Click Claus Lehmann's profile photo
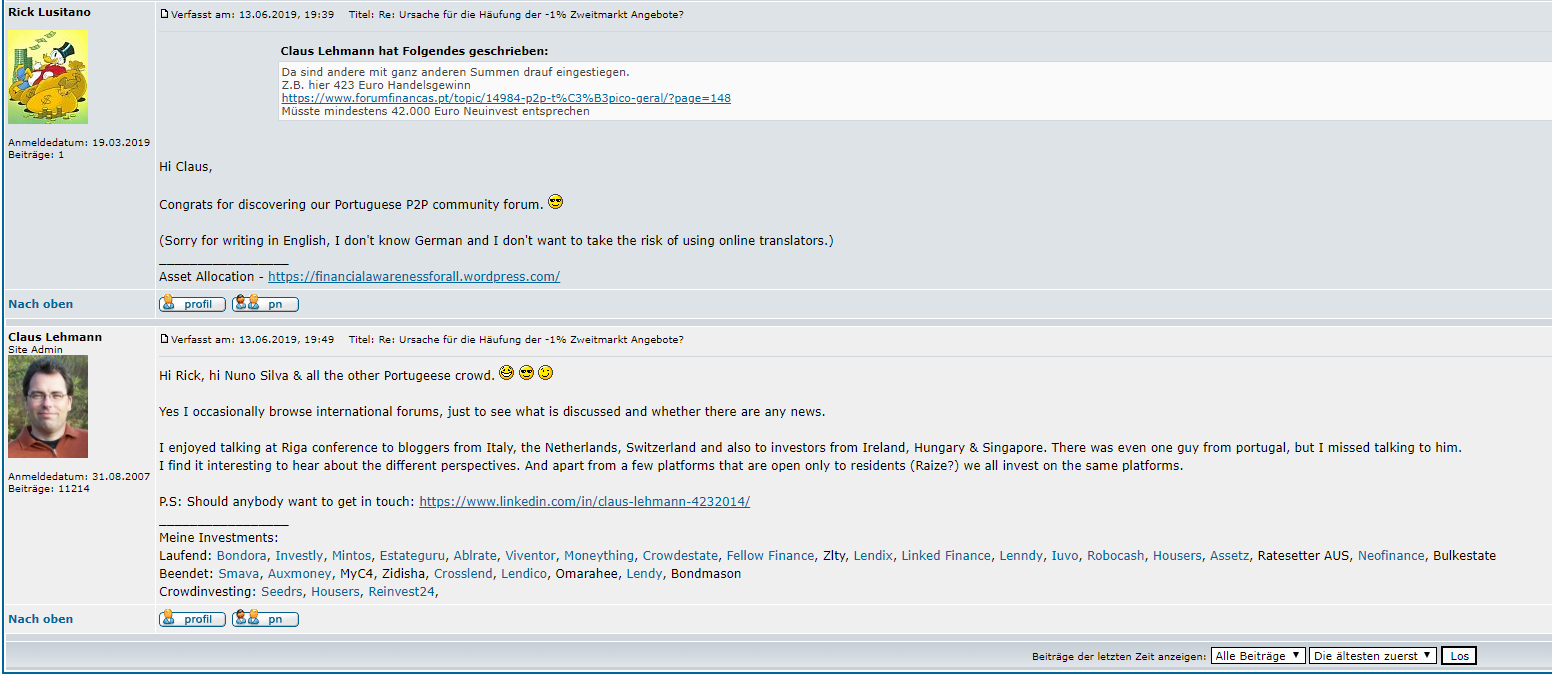 [x=48, y=406]
